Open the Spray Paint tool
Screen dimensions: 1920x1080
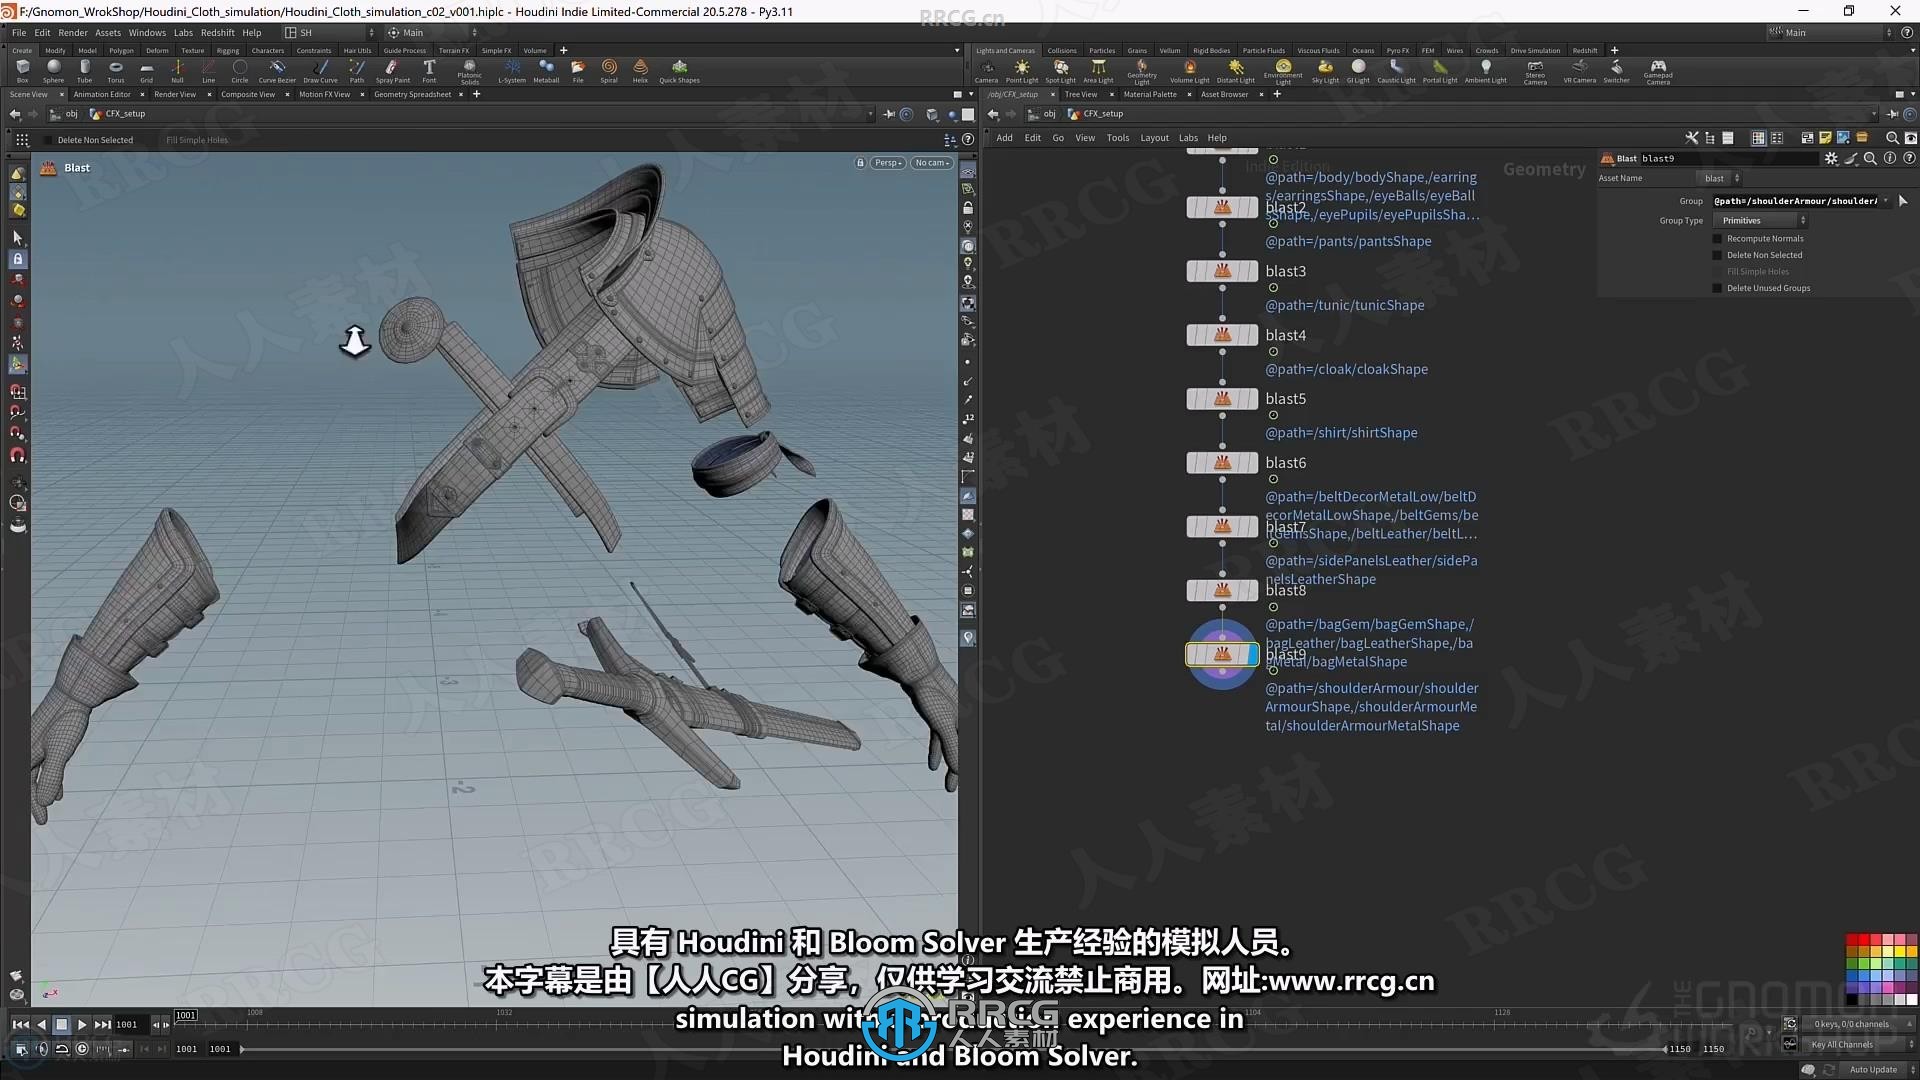(x=392, y=71)
